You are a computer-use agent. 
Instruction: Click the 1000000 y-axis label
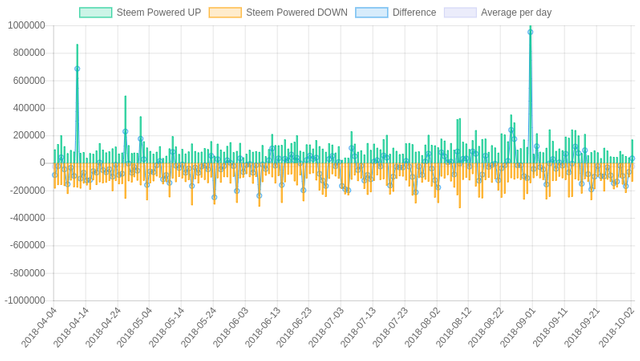(x=27, y=26)
